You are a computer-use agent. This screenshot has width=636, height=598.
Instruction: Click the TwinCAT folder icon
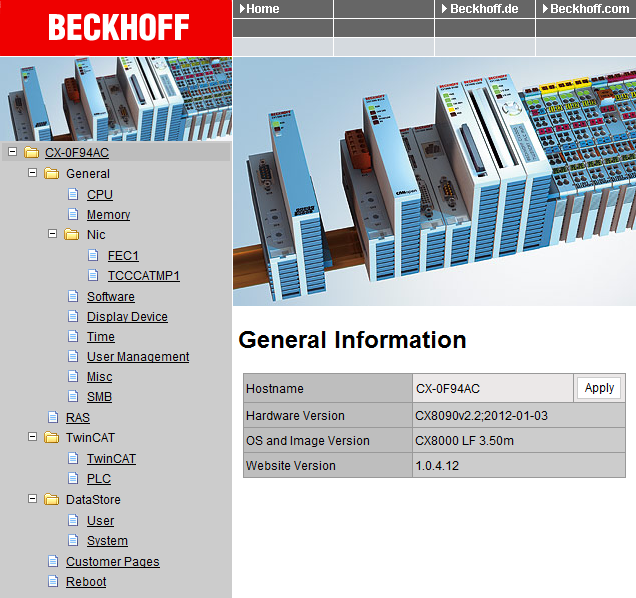[52, 437]
